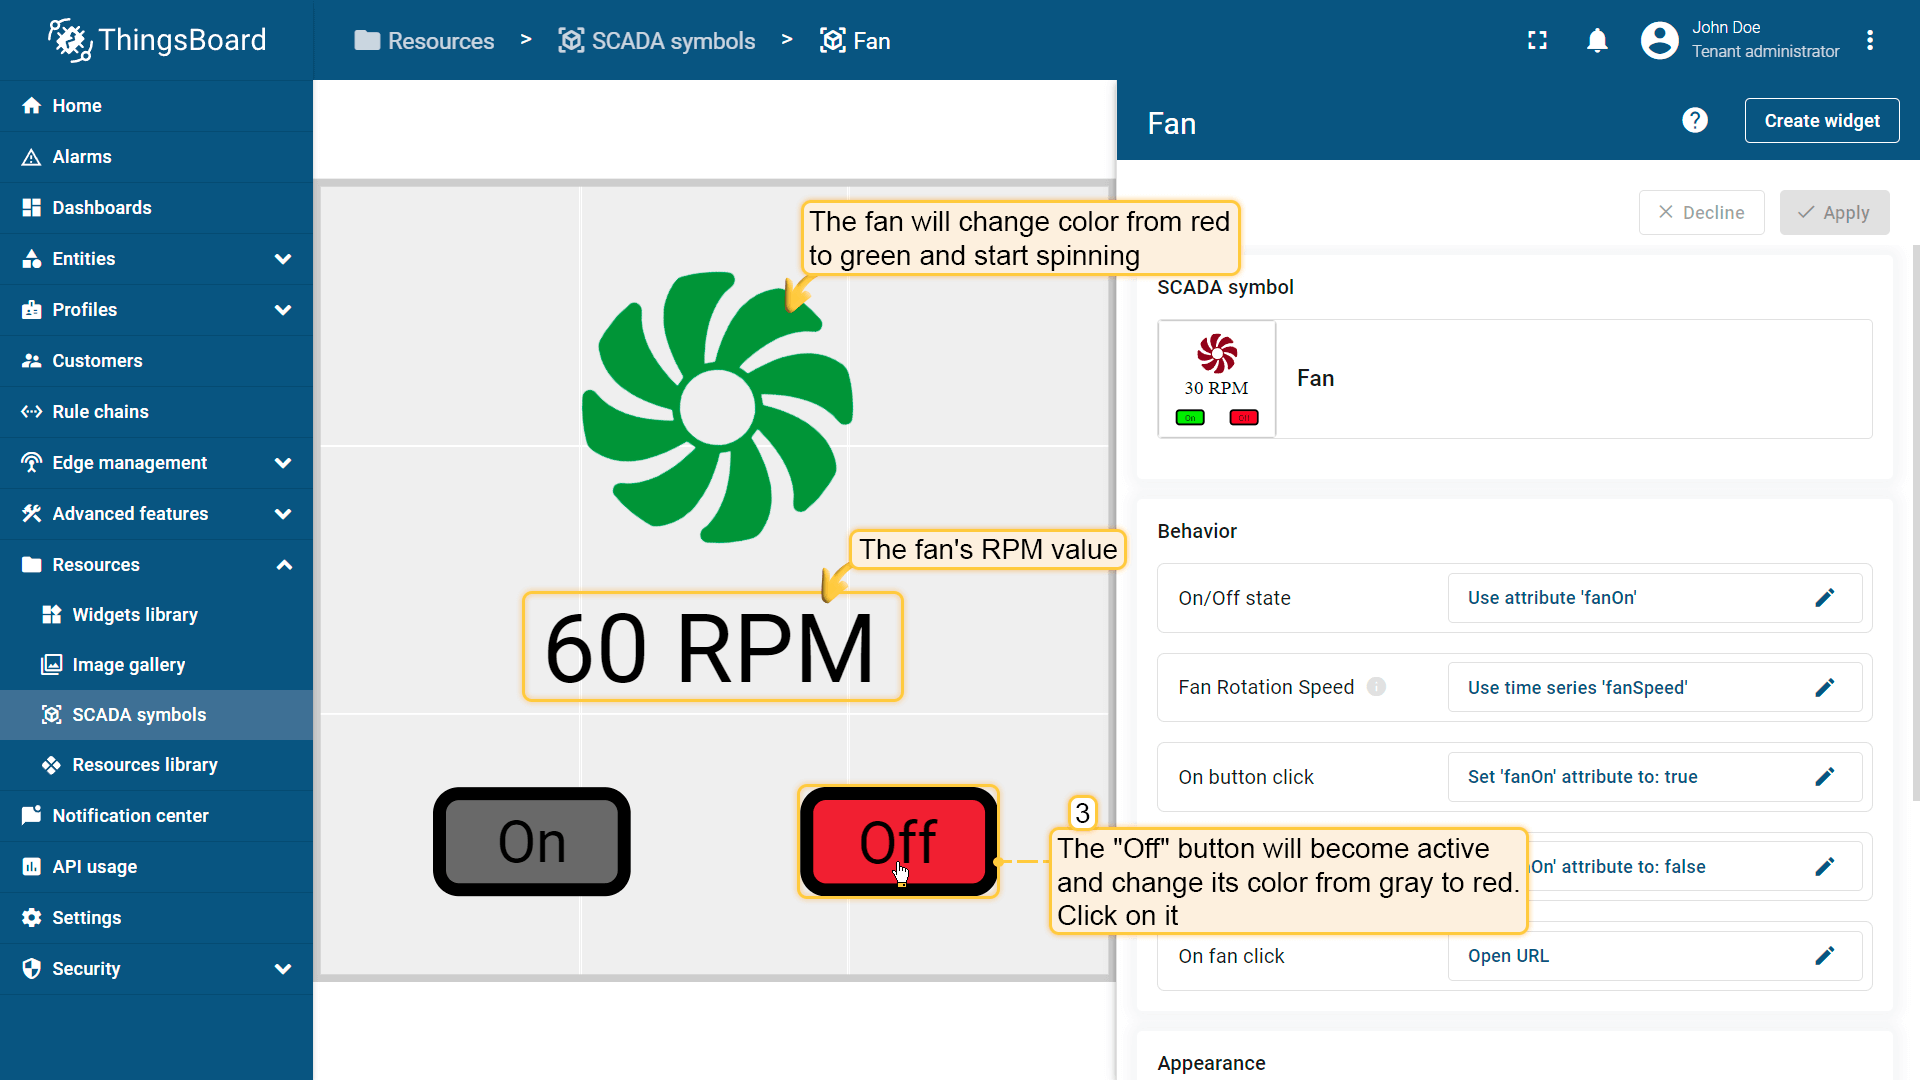
Task: Go to the Rule chains page
Action: 100,412
